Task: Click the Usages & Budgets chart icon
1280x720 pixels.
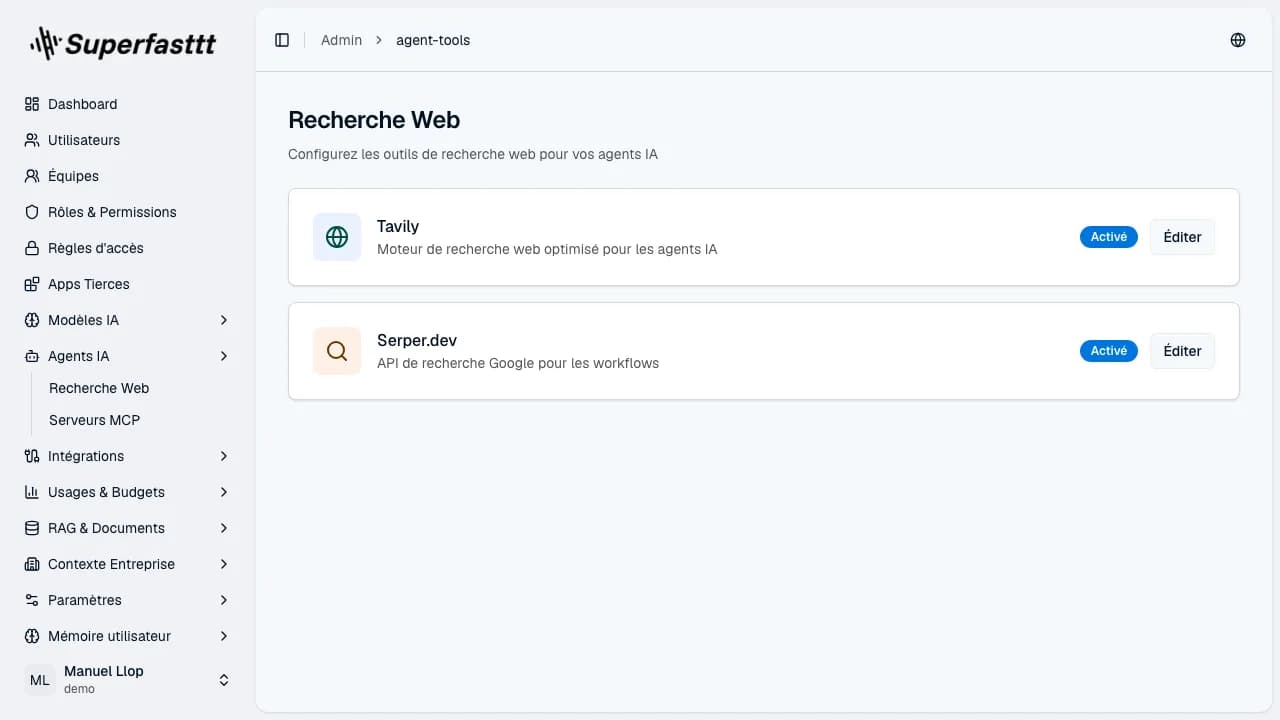Action: (32, 492)
